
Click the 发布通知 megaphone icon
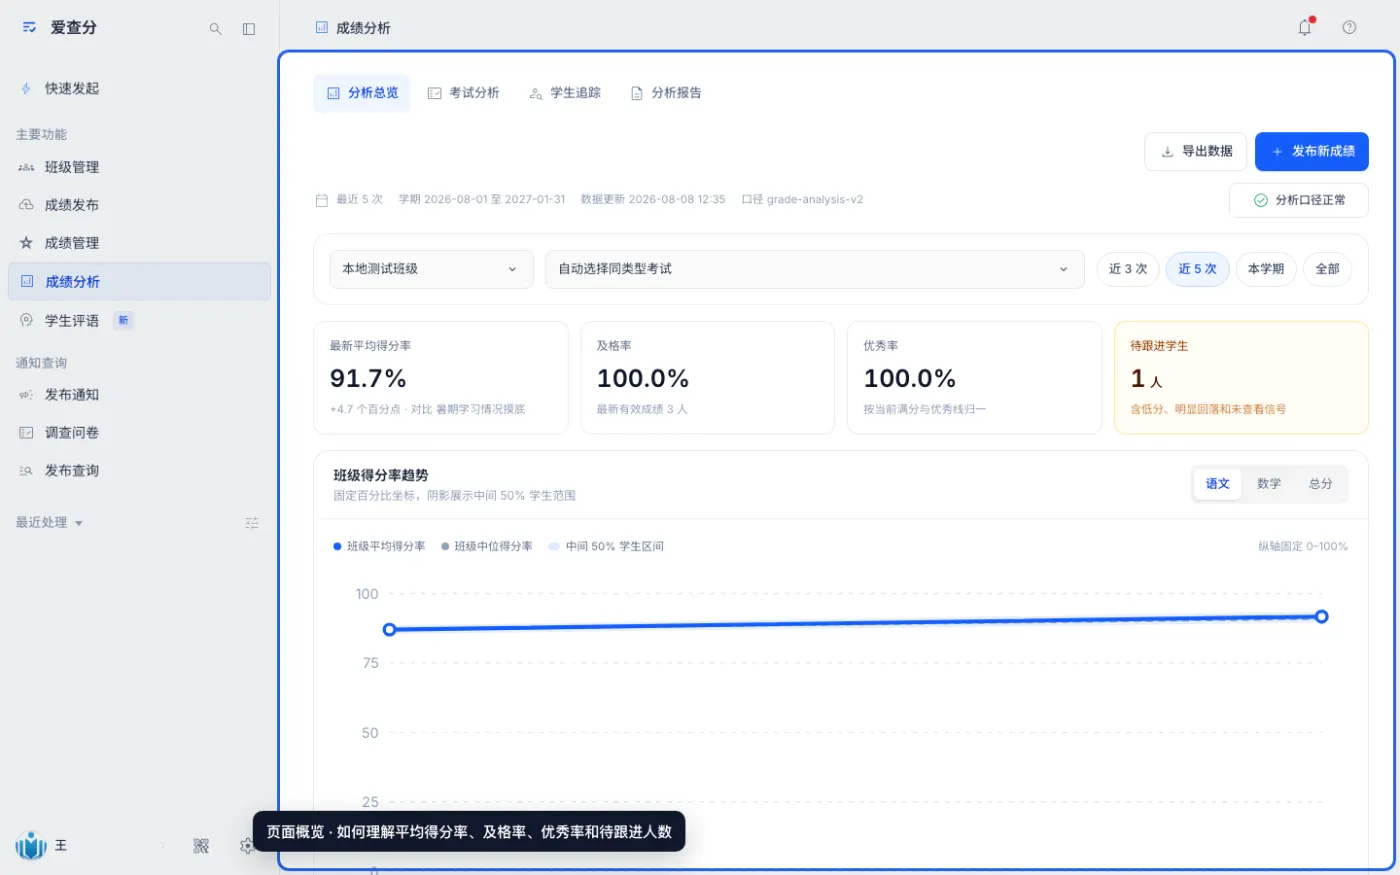pos(26,395)
